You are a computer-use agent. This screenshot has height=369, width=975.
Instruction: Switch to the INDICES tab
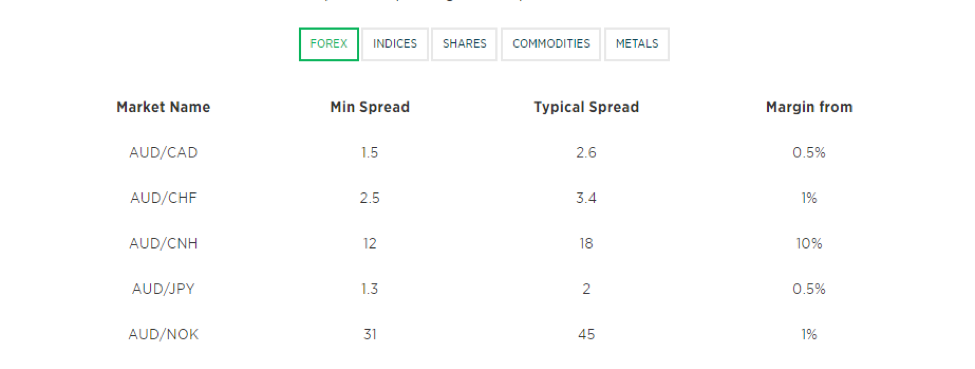click(395, 44)
